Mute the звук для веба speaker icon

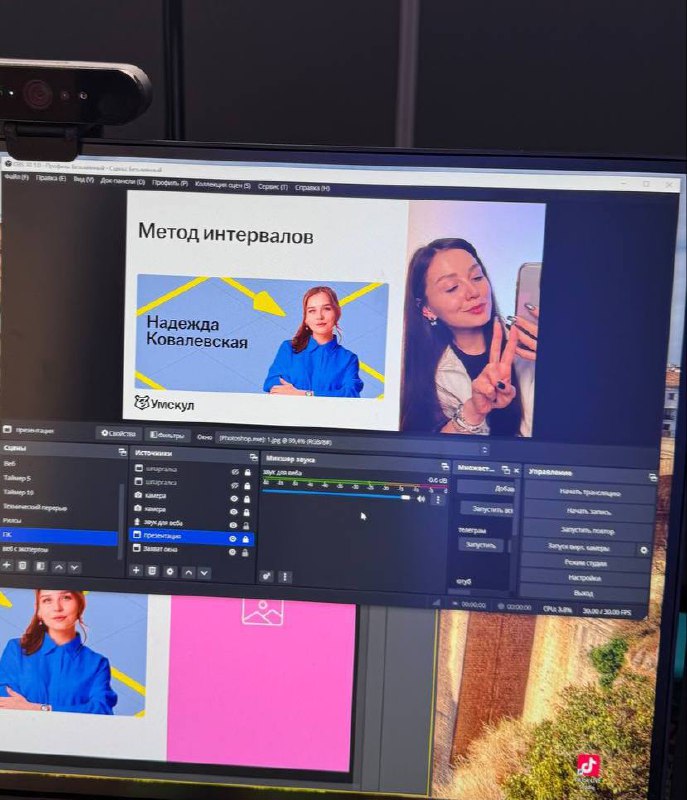tap(421, 498)
